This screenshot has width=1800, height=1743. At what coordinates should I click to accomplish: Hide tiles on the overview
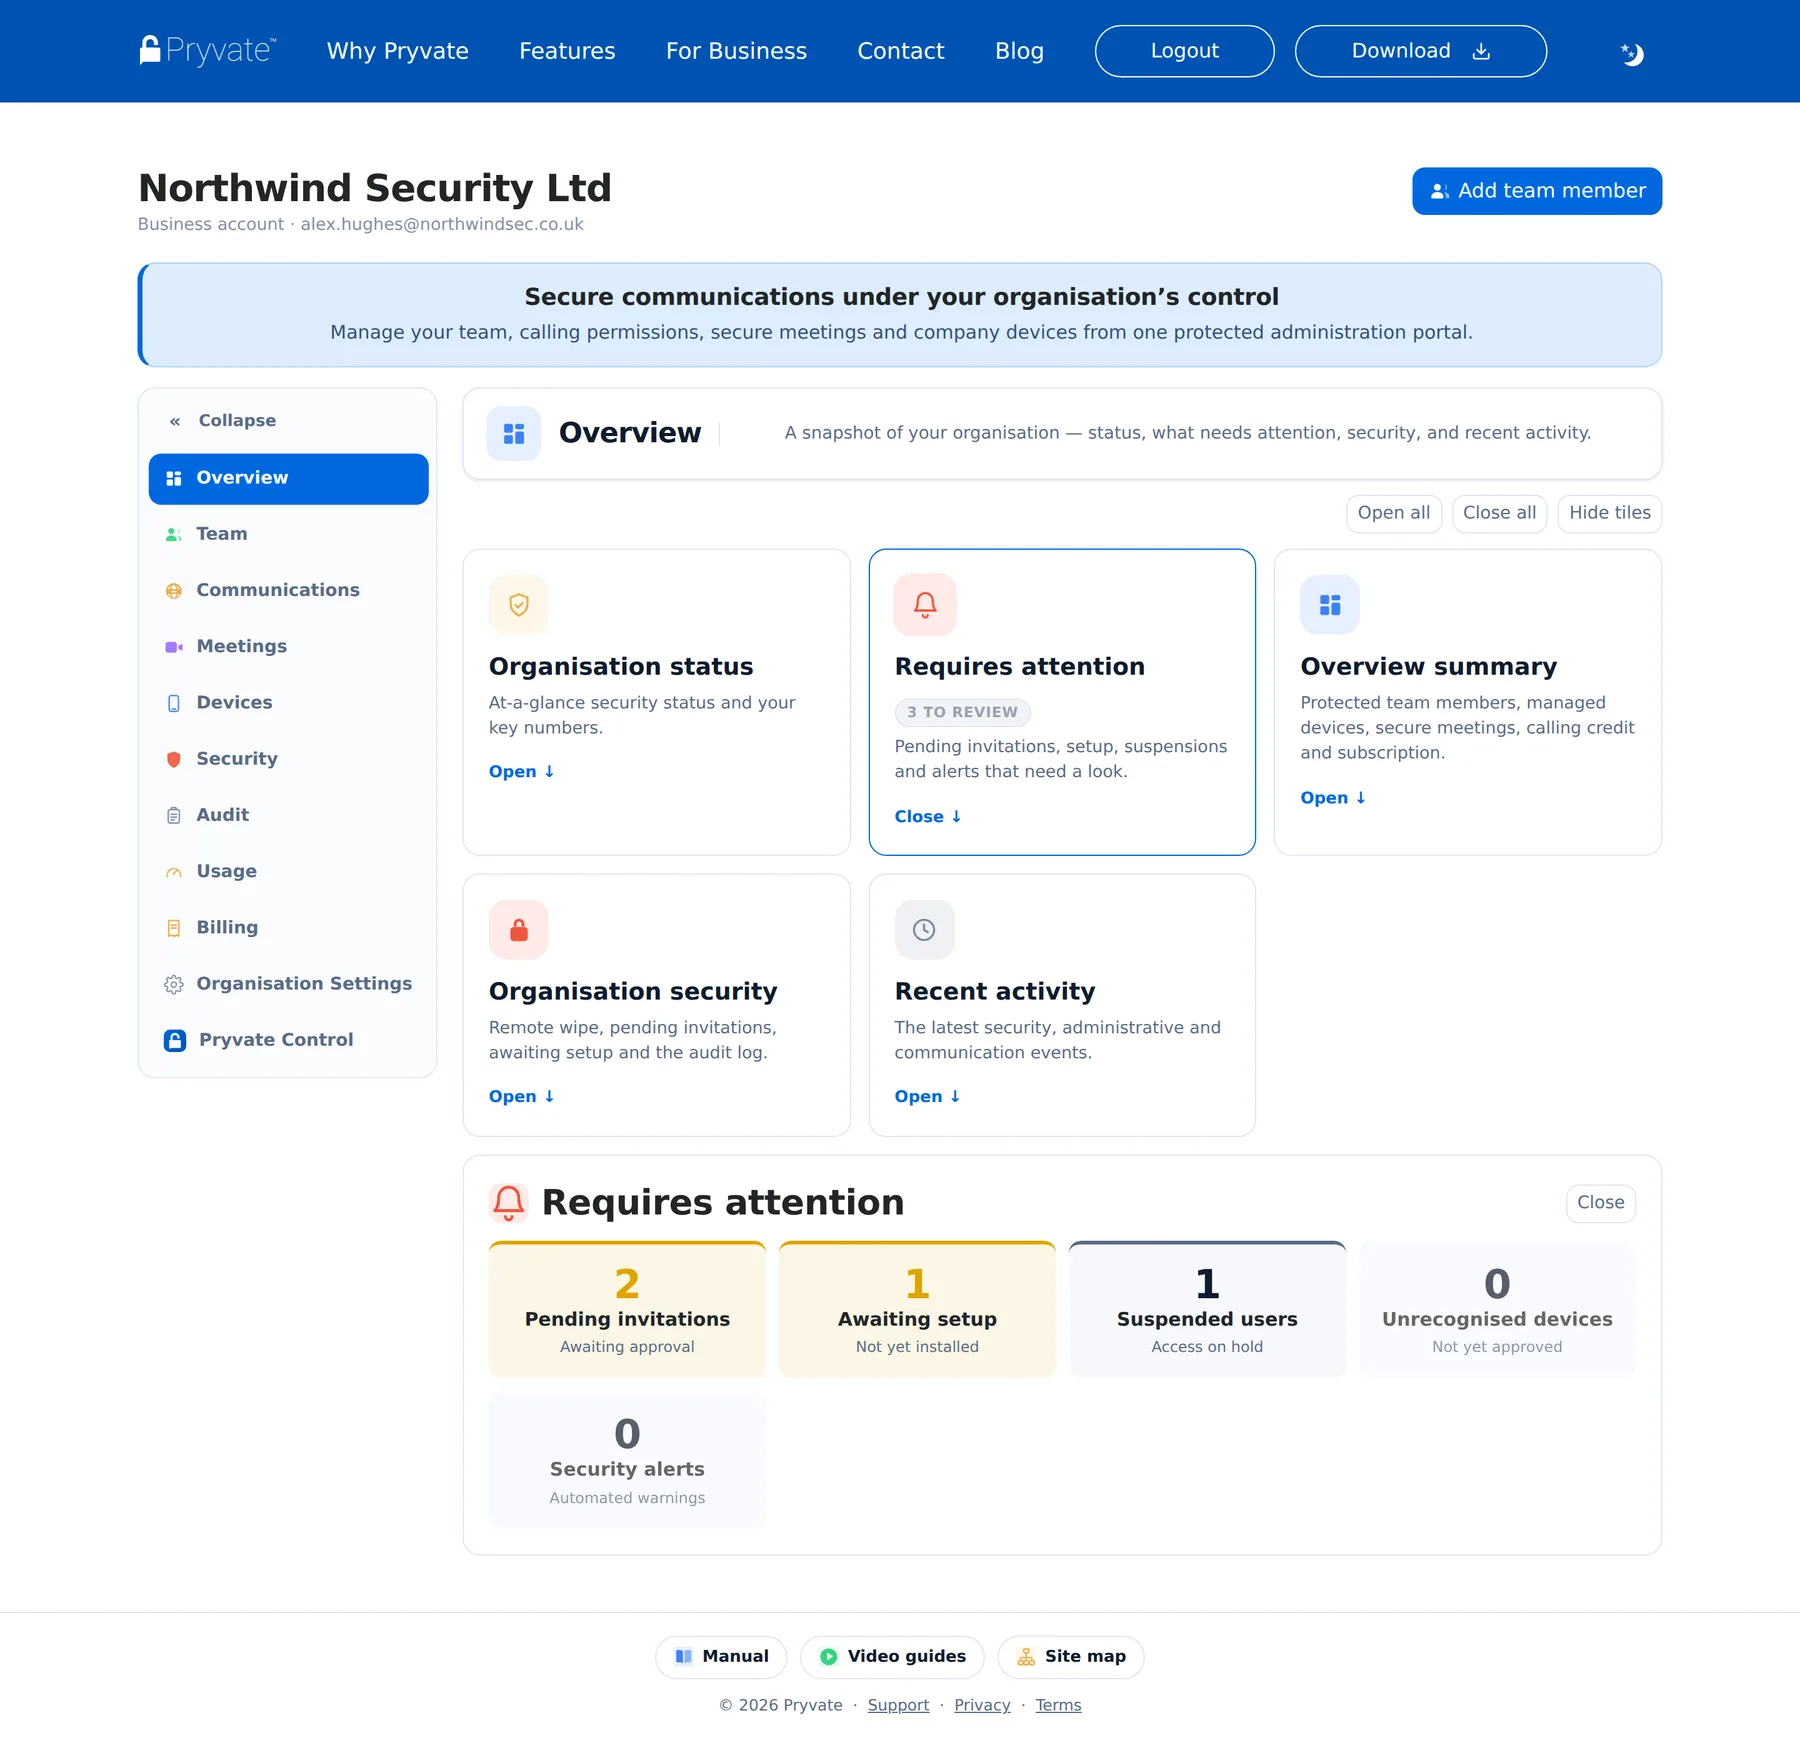coord(1609,513)
